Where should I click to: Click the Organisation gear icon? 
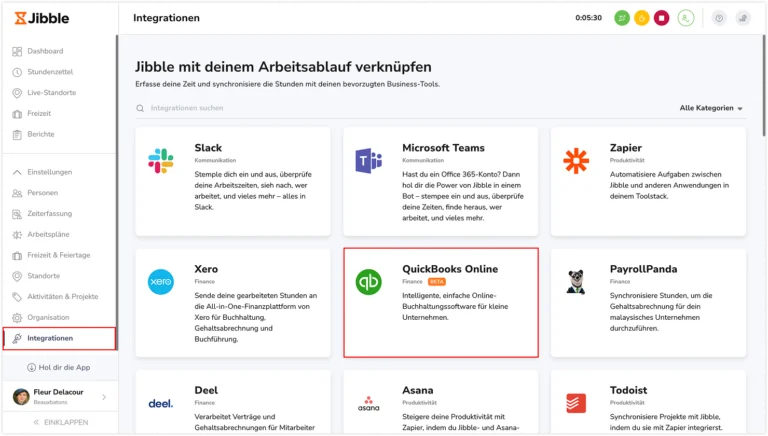tap(17, 317)
